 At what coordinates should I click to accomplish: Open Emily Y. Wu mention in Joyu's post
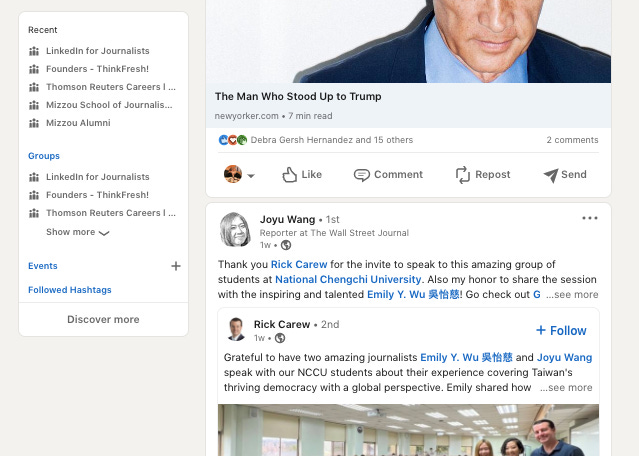point(413,295)
